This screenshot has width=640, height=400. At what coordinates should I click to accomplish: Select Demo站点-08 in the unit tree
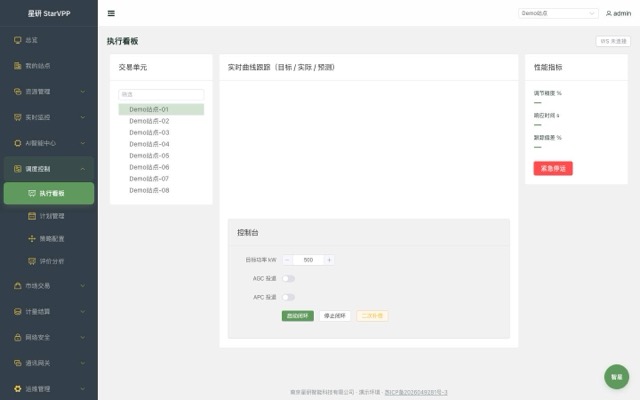click(x=161, y=190)
